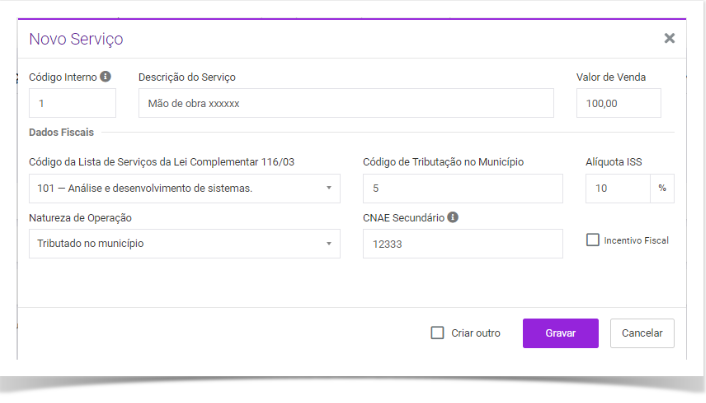This screenshot has width=706, height=403.
Task: Click the Cancelar button
Action: click(642, 333)
